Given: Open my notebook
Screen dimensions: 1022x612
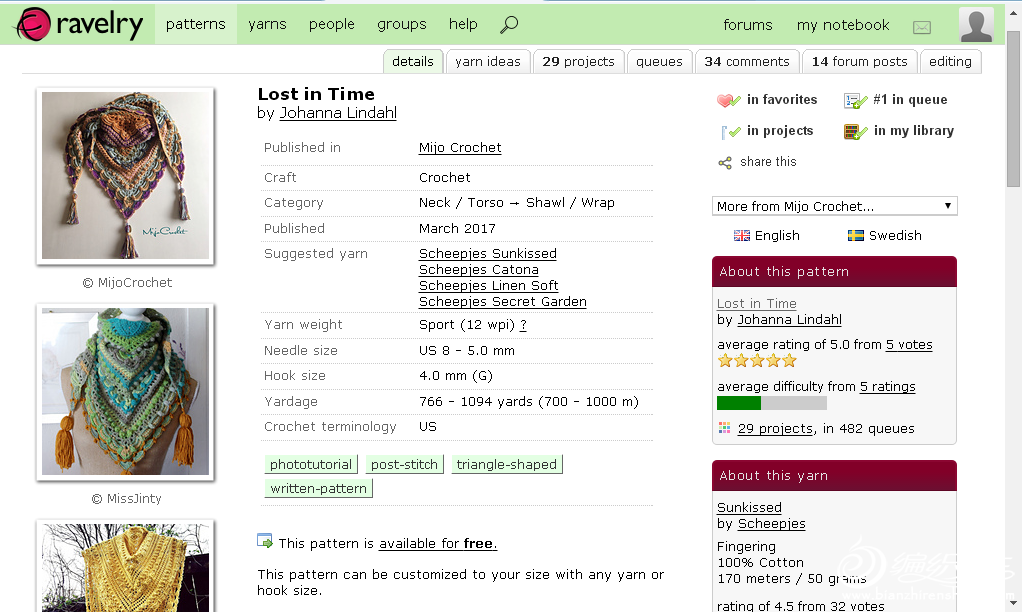Looking at the screenshot, I should (843, 25).
